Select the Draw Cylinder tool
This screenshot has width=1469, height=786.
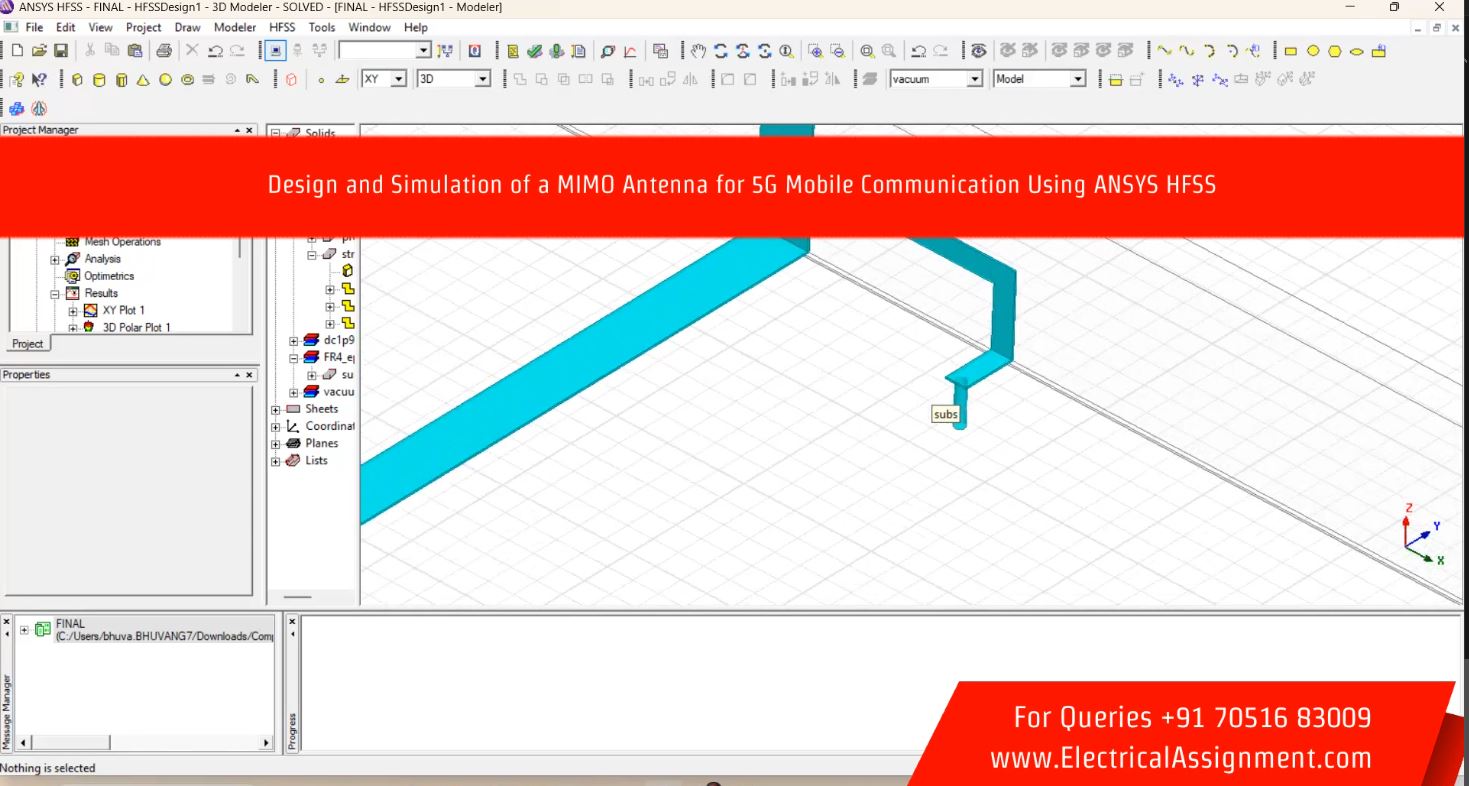pyautogui.click(x=99, y=80)
